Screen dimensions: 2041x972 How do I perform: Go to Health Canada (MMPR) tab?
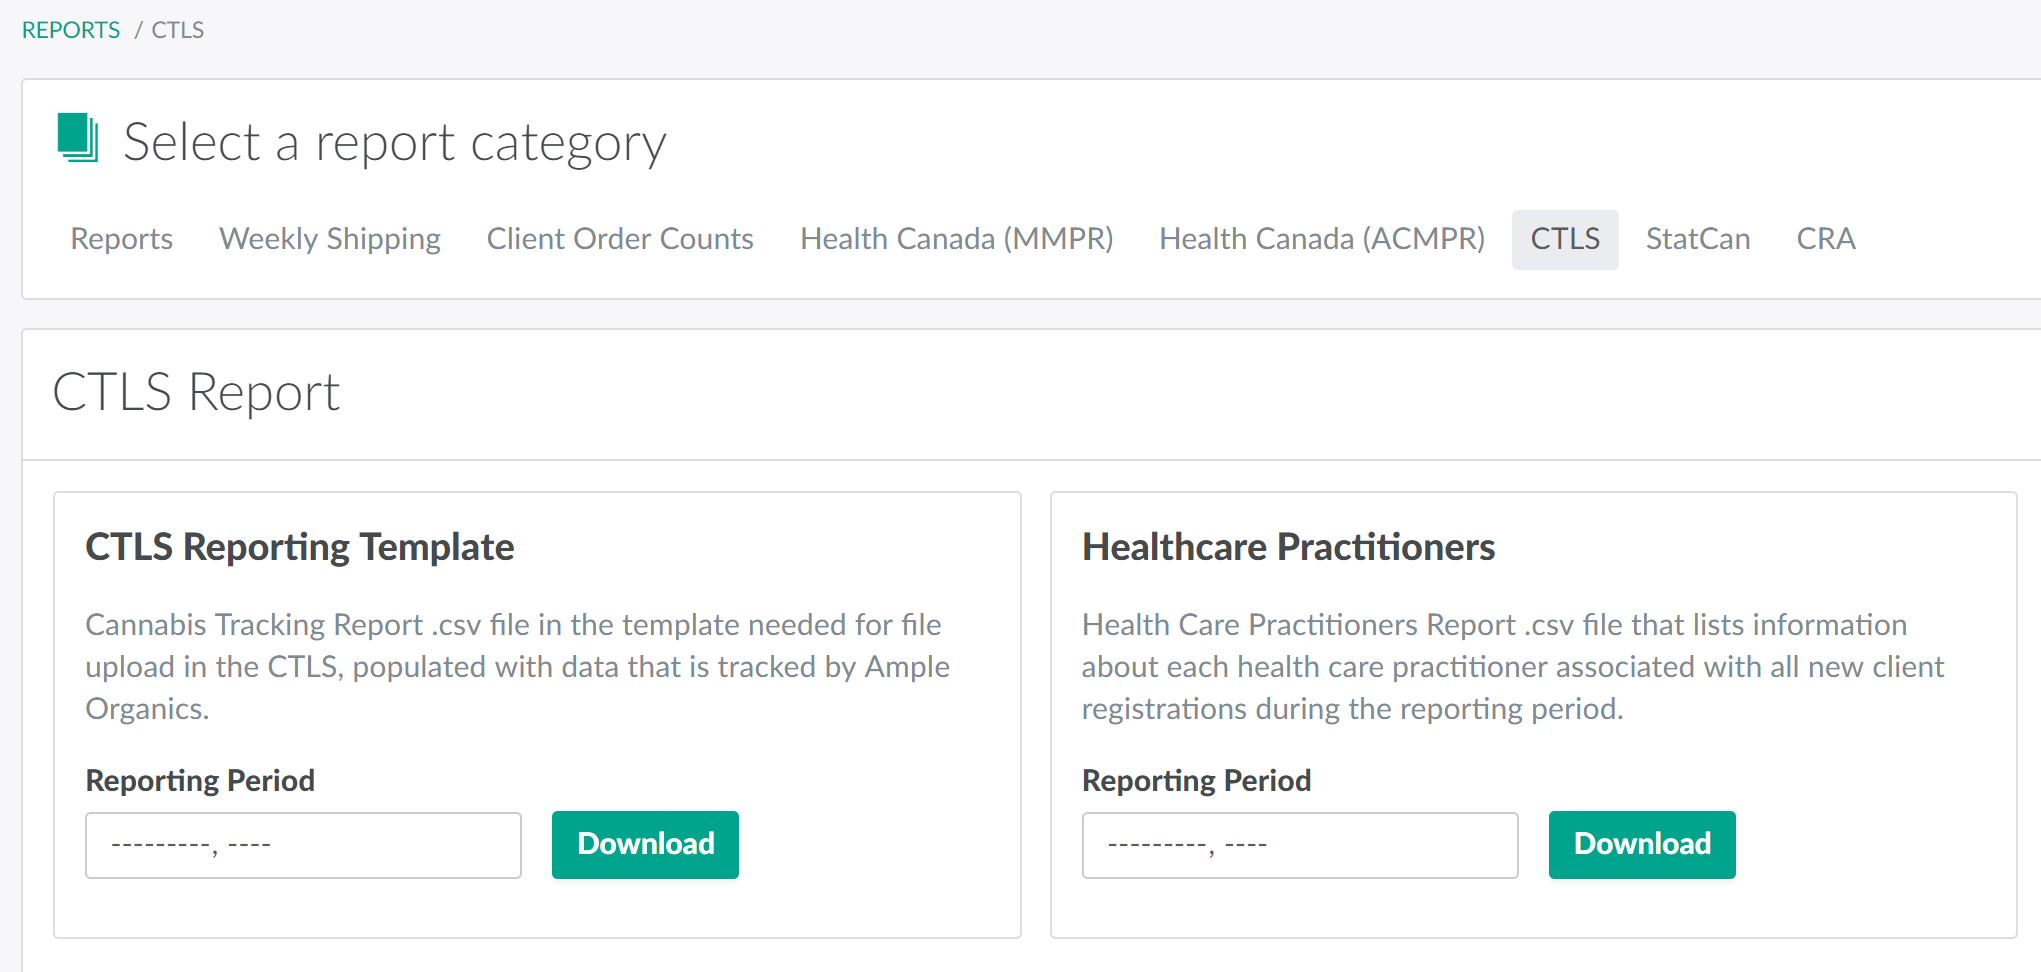point(956,239)
